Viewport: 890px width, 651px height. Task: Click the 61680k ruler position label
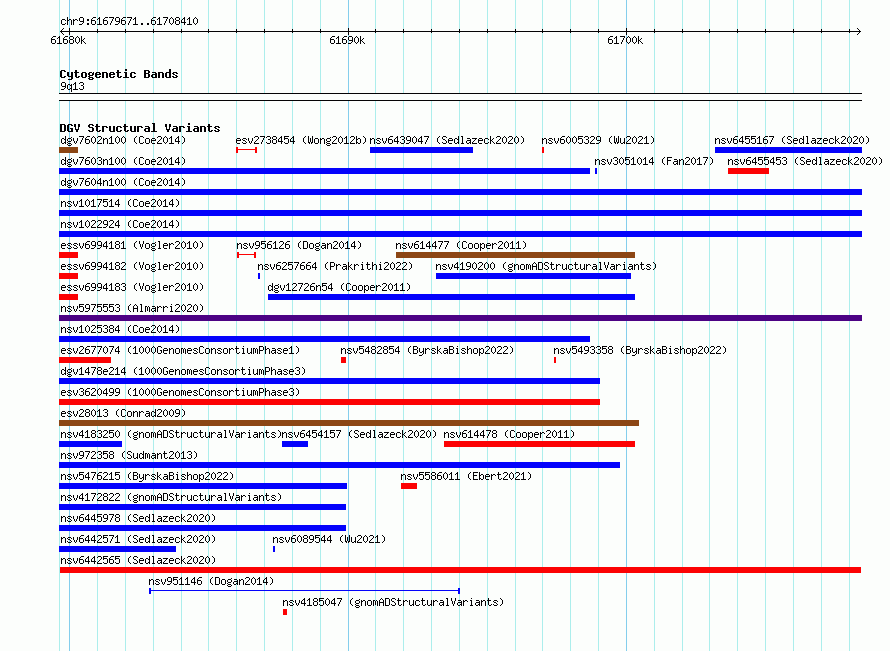pyautogui.click(x=68, y=40)
